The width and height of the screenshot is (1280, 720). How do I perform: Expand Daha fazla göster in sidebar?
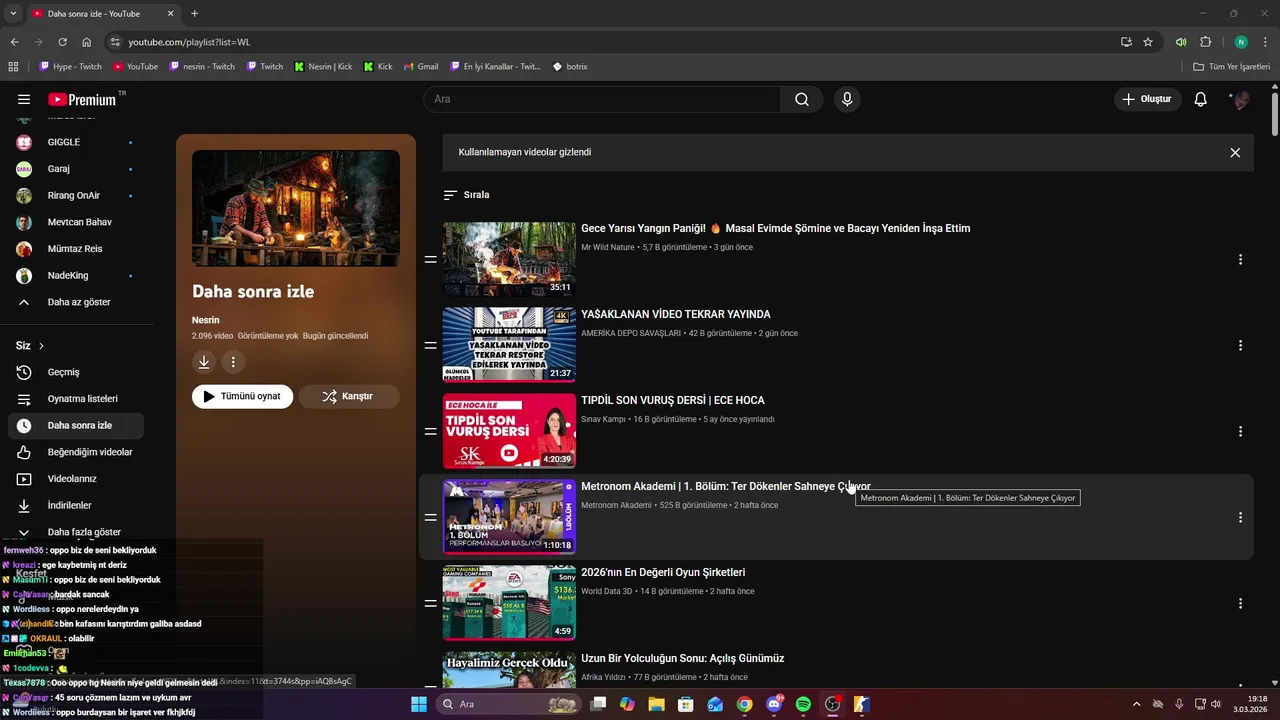78,532
